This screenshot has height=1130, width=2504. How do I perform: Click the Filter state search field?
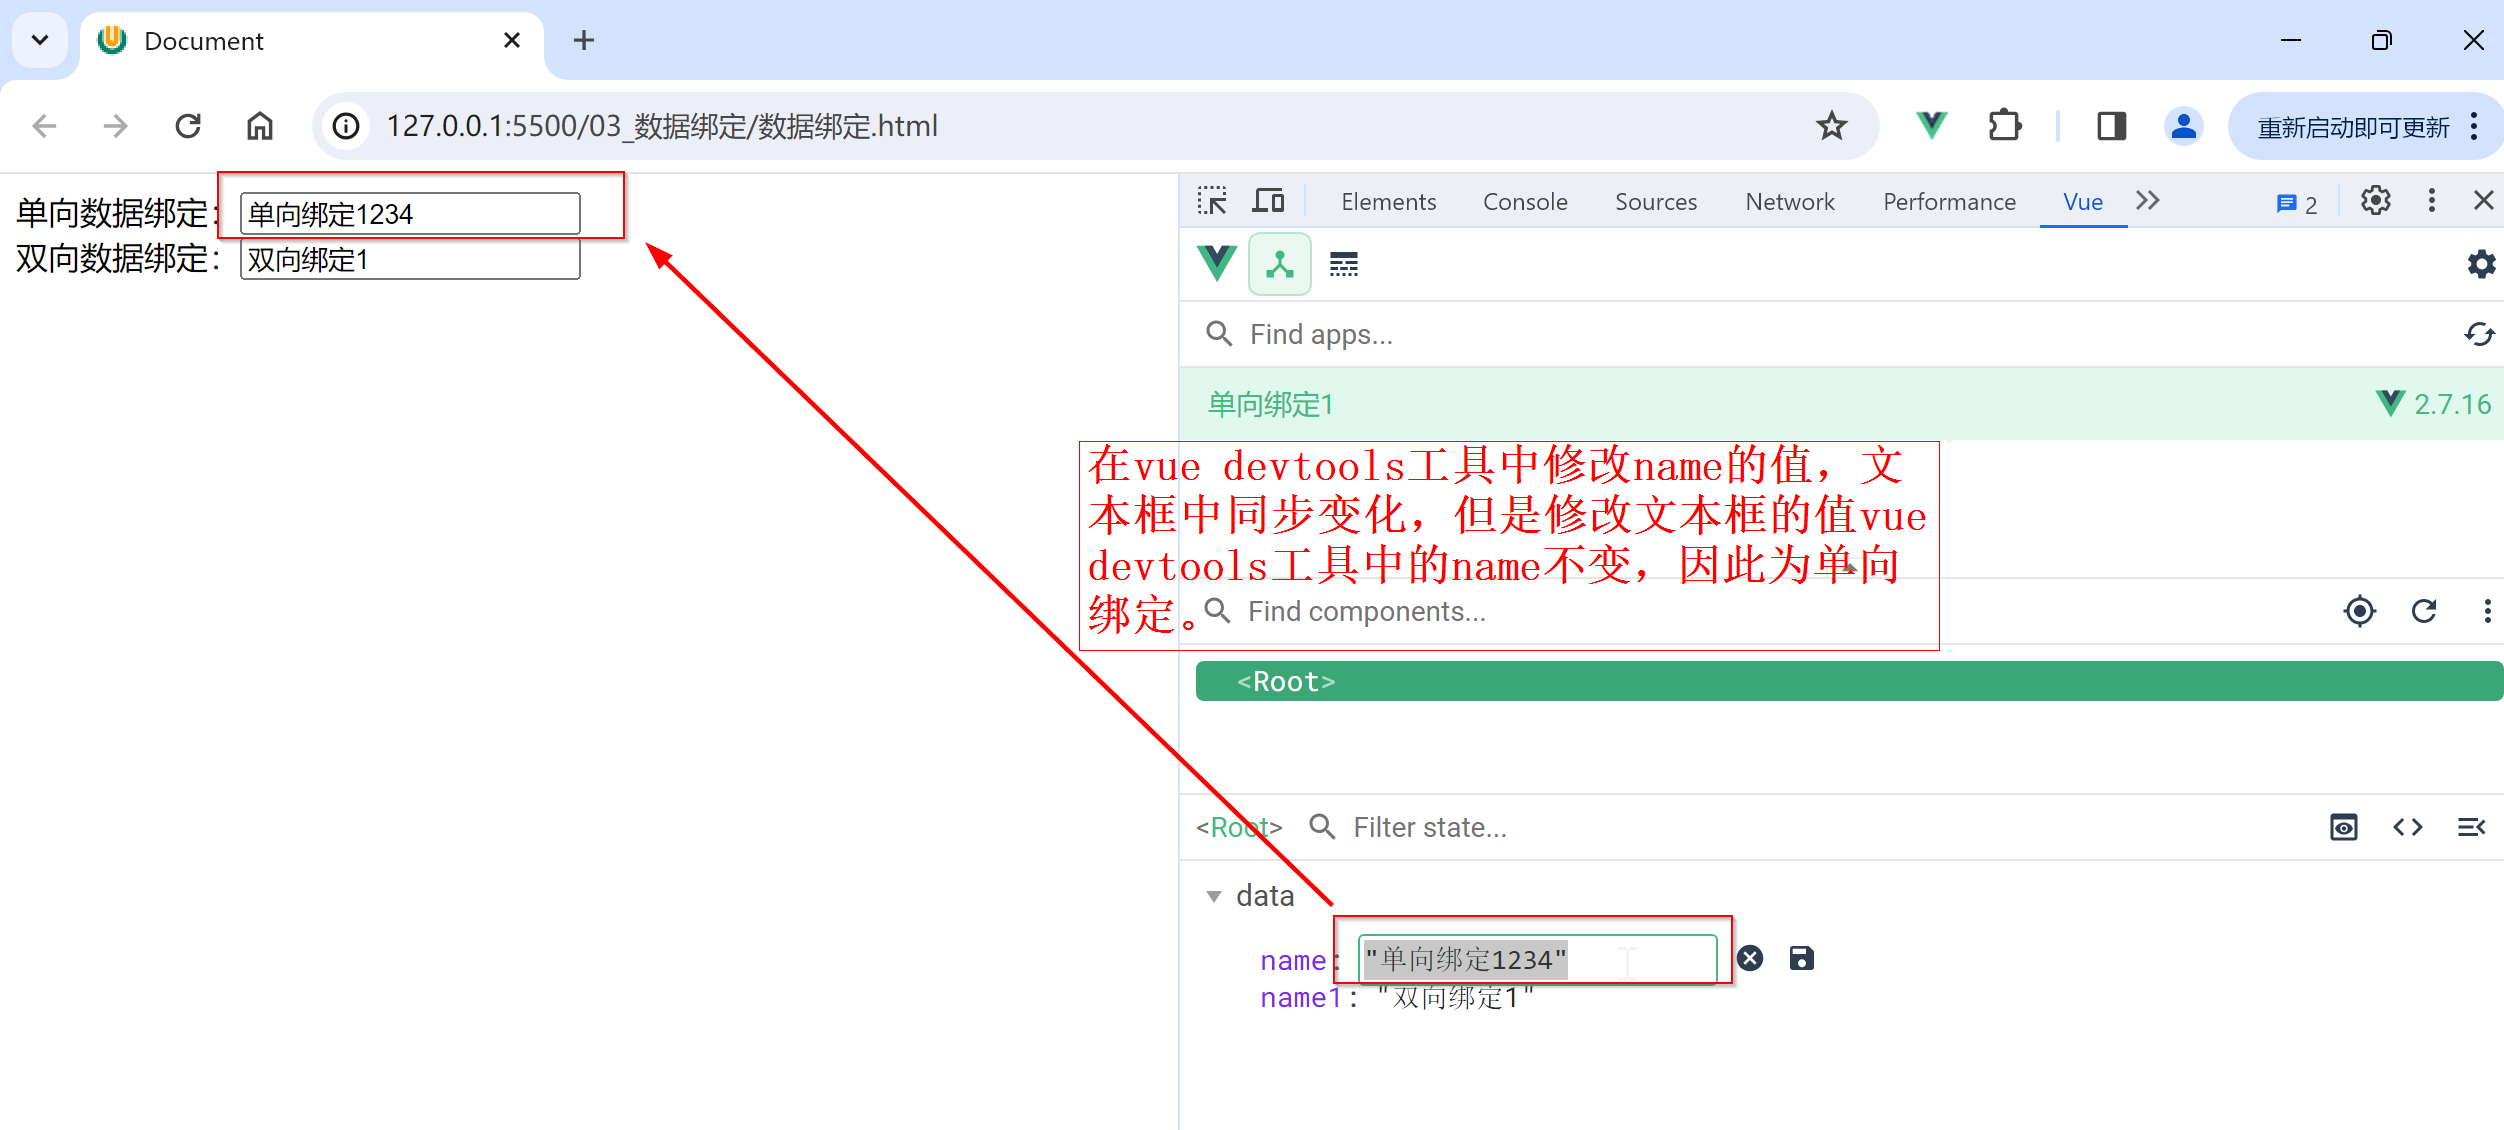[1429, 827]
